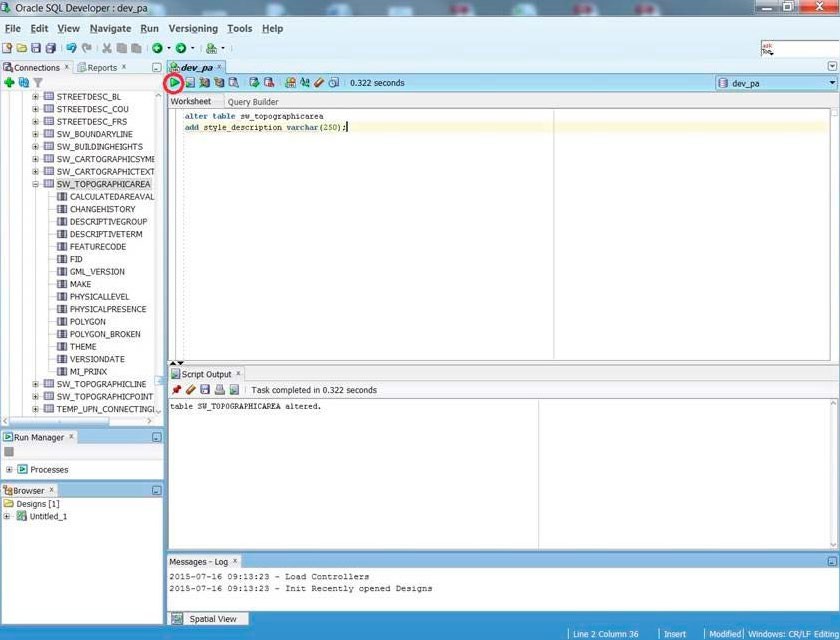The image size is (840, 640).
Task: Run the statement with the green play button
Action: [173, 83]
